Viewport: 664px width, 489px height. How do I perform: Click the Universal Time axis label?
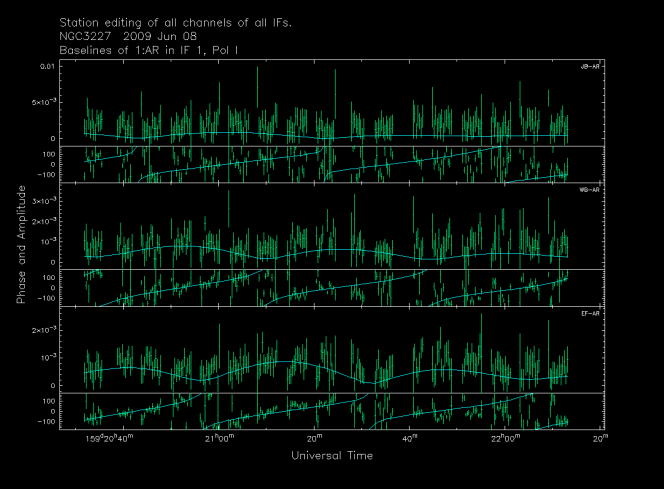pyautogui.click(x=332, y=455)
